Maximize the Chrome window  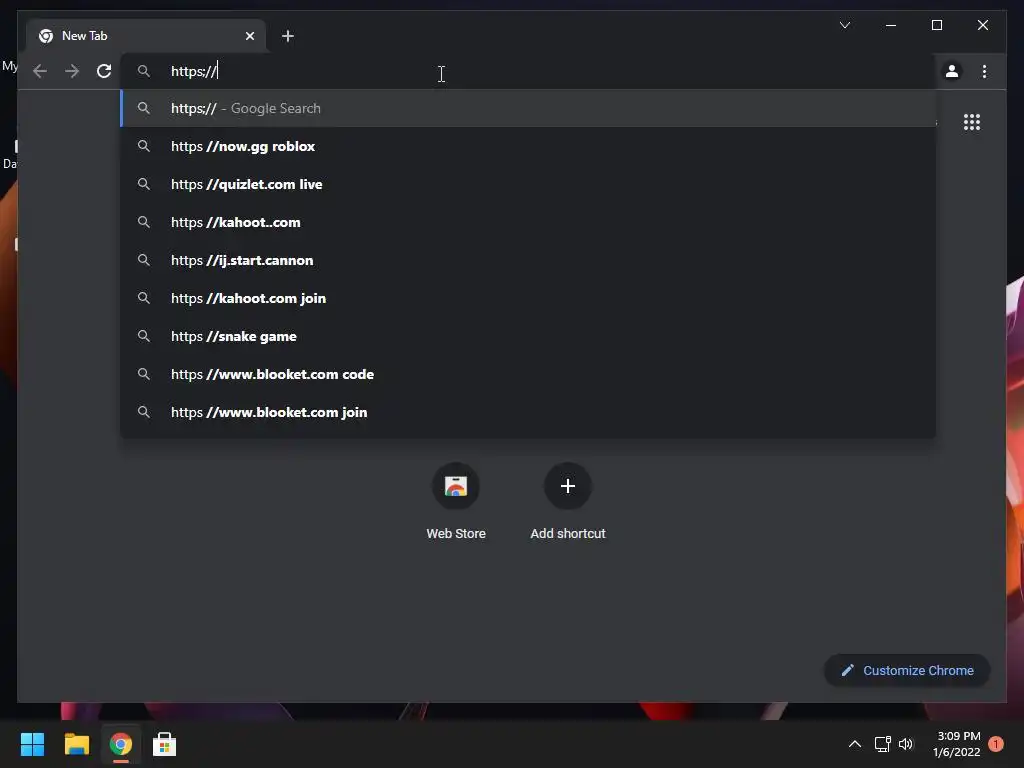[936, 25]
